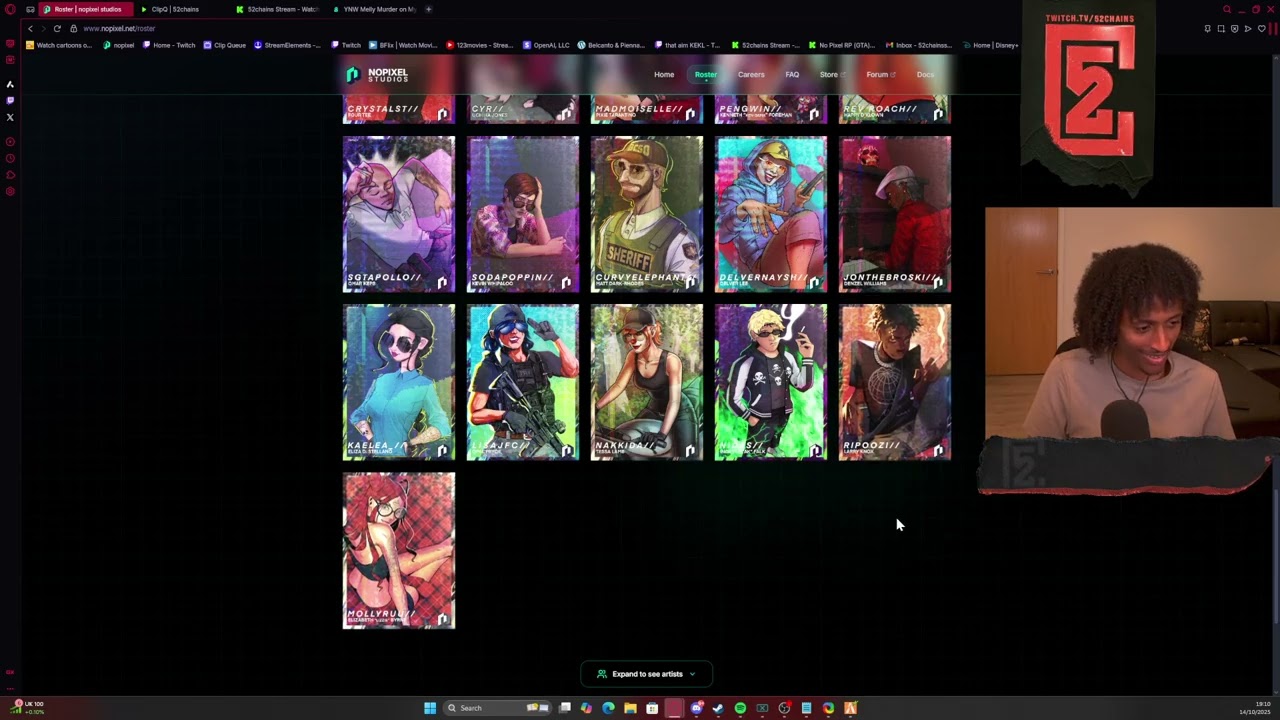Click the card icon on the MOLLYRUU card
The width and height of the screenshot is (1280, 720).
[x=442, y=619]
